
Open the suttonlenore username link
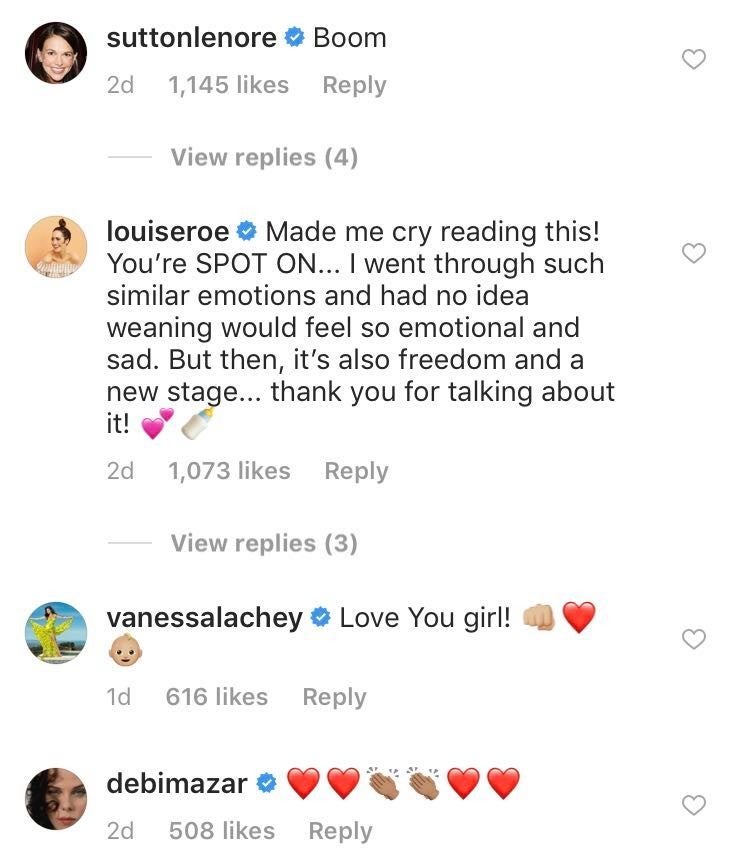tap(191, 38)
